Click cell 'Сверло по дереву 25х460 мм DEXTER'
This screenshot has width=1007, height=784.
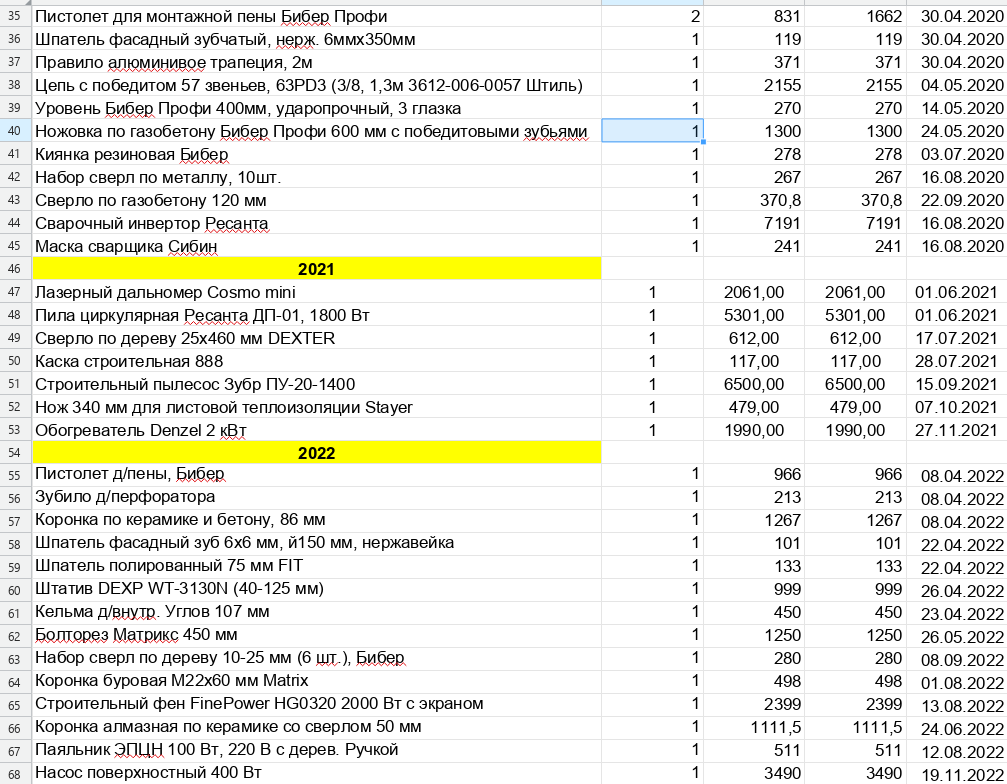click(x=317, y=338)
